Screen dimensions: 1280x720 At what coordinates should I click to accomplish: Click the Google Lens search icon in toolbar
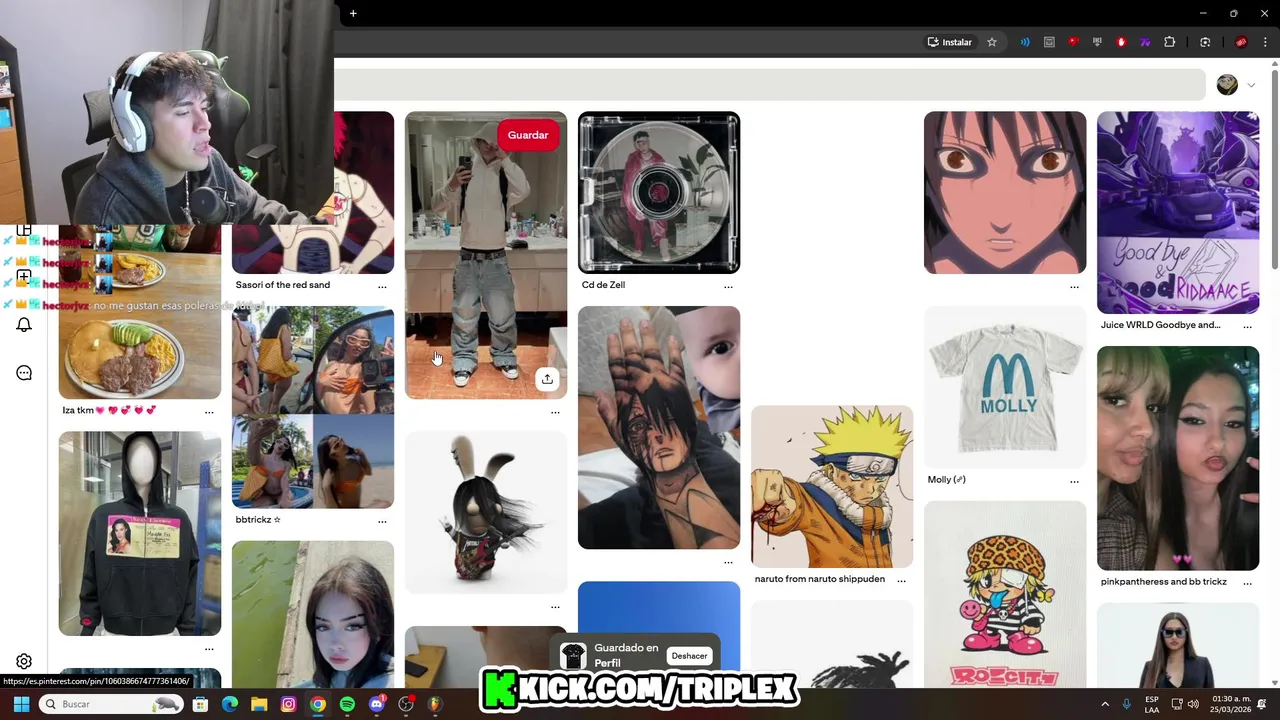[1205, 42]
